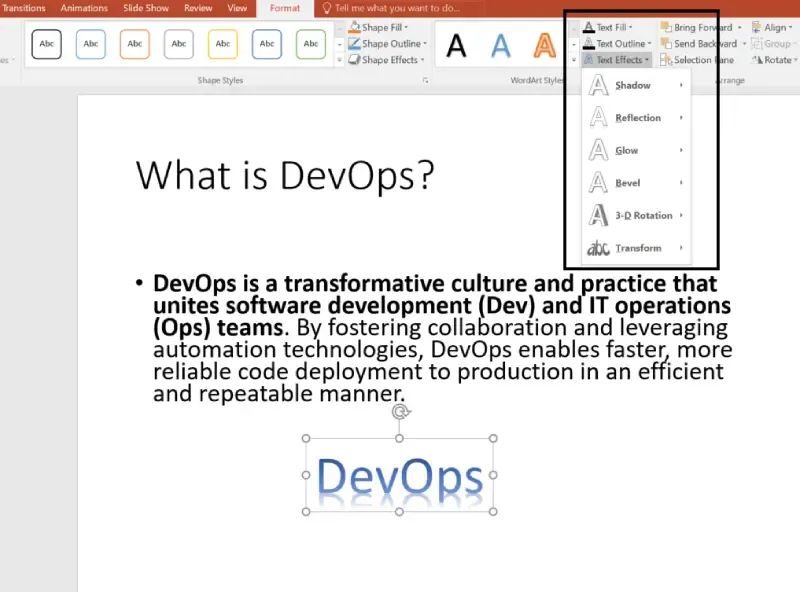Open the Text Outline dropdown
The image size is (800, 592).
tap(617, 44)
